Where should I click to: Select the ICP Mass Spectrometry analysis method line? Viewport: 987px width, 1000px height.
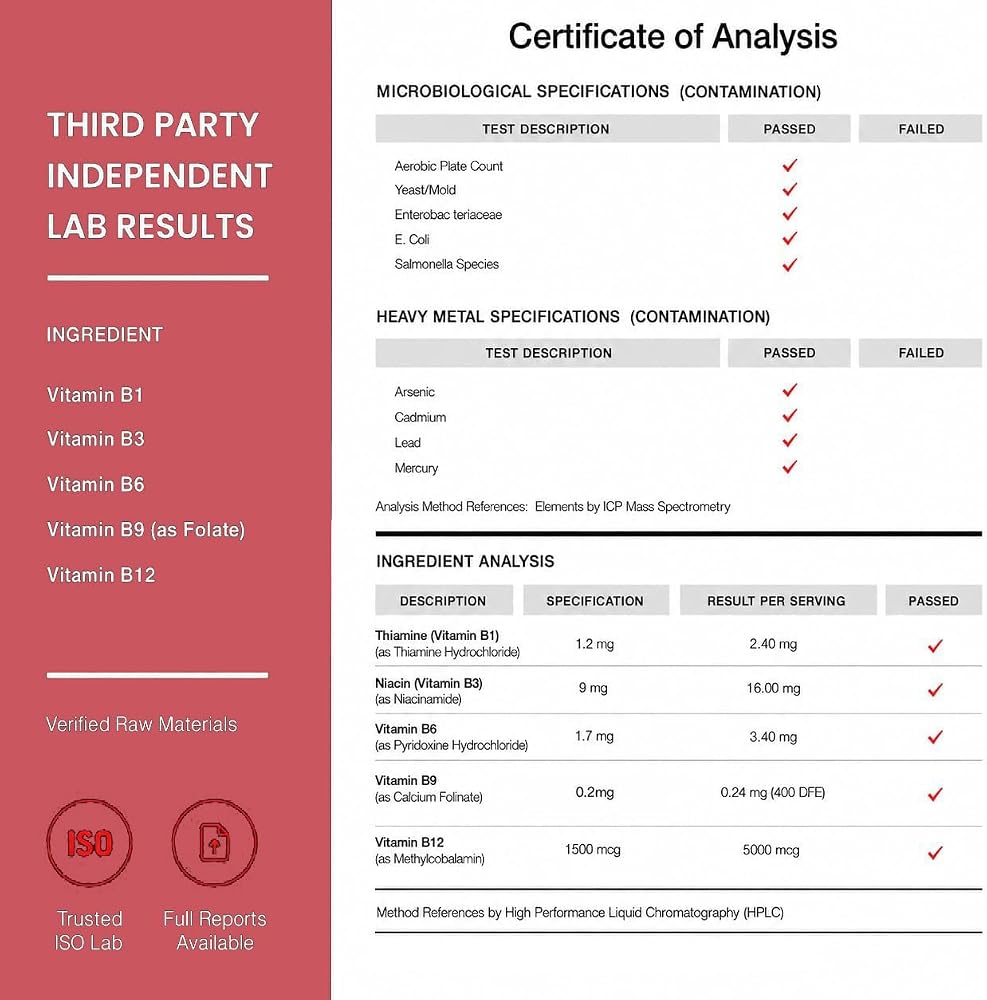click(x=553, y=506)
